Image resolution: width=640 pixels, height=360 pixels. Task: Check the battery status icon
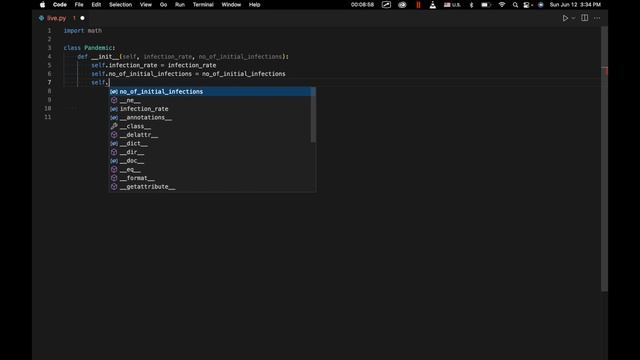click(486, 5)
